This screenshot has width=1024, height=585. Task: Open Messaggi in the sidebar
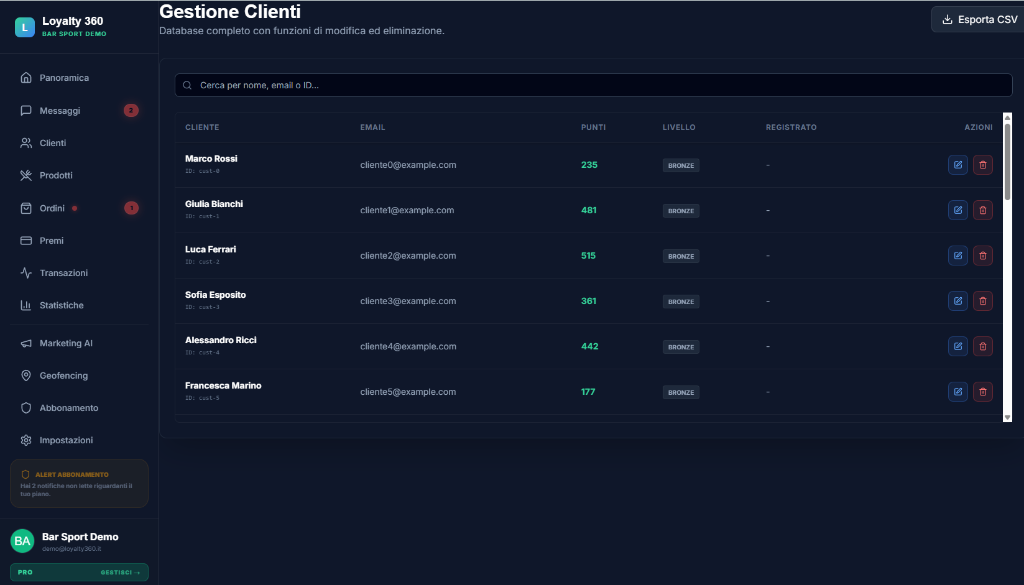click(x=60, y=110)
